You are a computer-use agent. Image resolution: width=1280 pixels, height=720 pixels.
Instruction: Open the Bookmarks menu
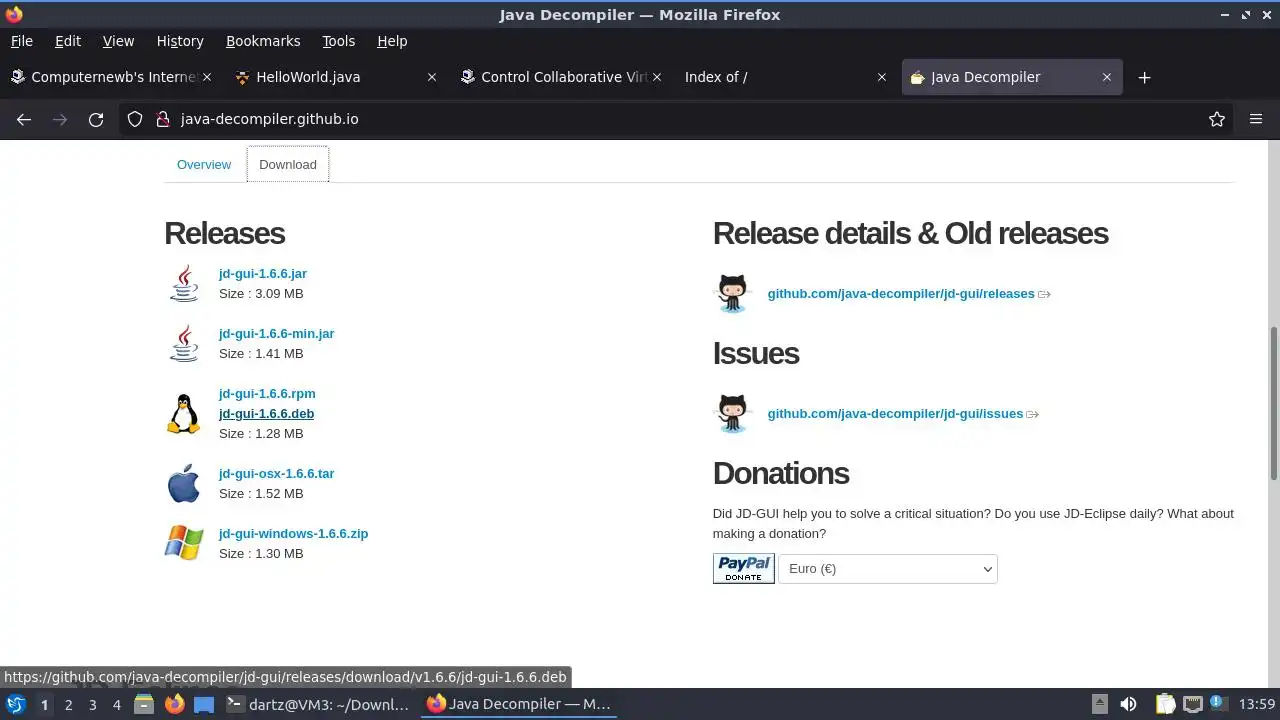point(263,41)
